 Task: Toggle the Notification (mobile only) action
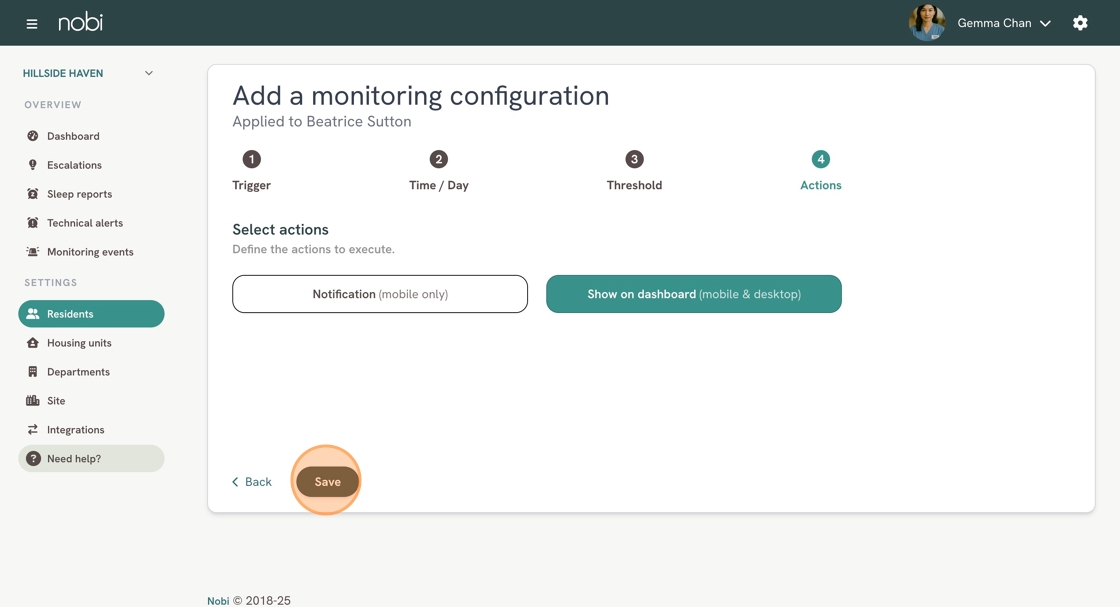[380, 294]
